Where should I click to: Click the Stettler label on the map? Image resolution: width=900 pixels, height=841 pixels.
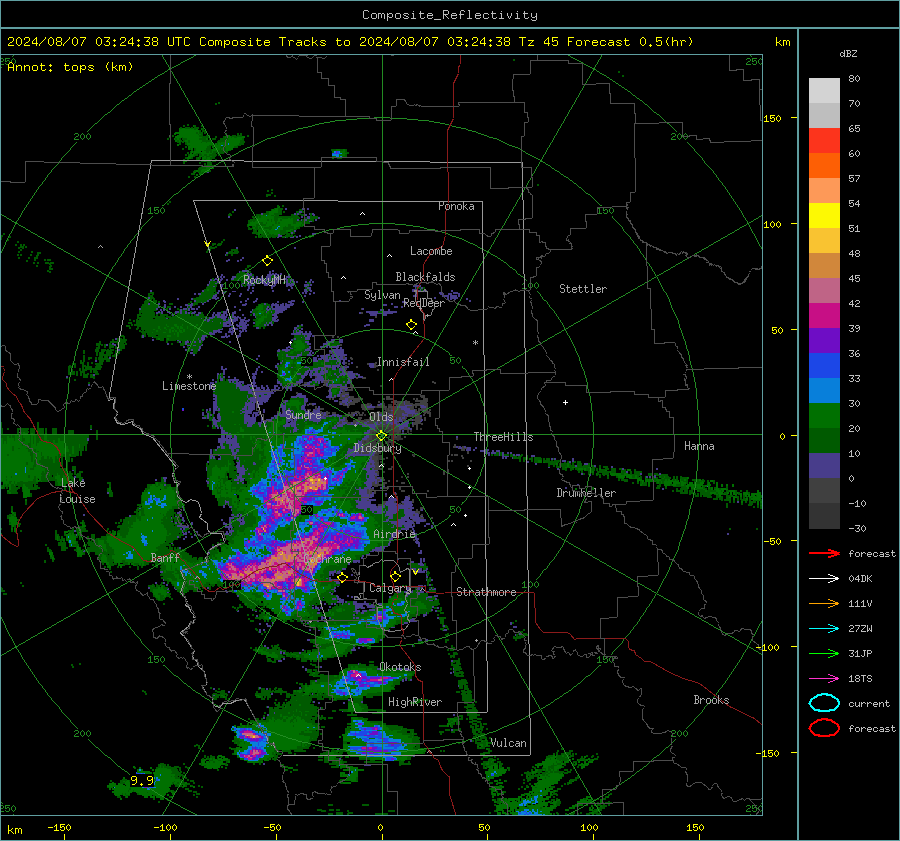coord(583,289)
